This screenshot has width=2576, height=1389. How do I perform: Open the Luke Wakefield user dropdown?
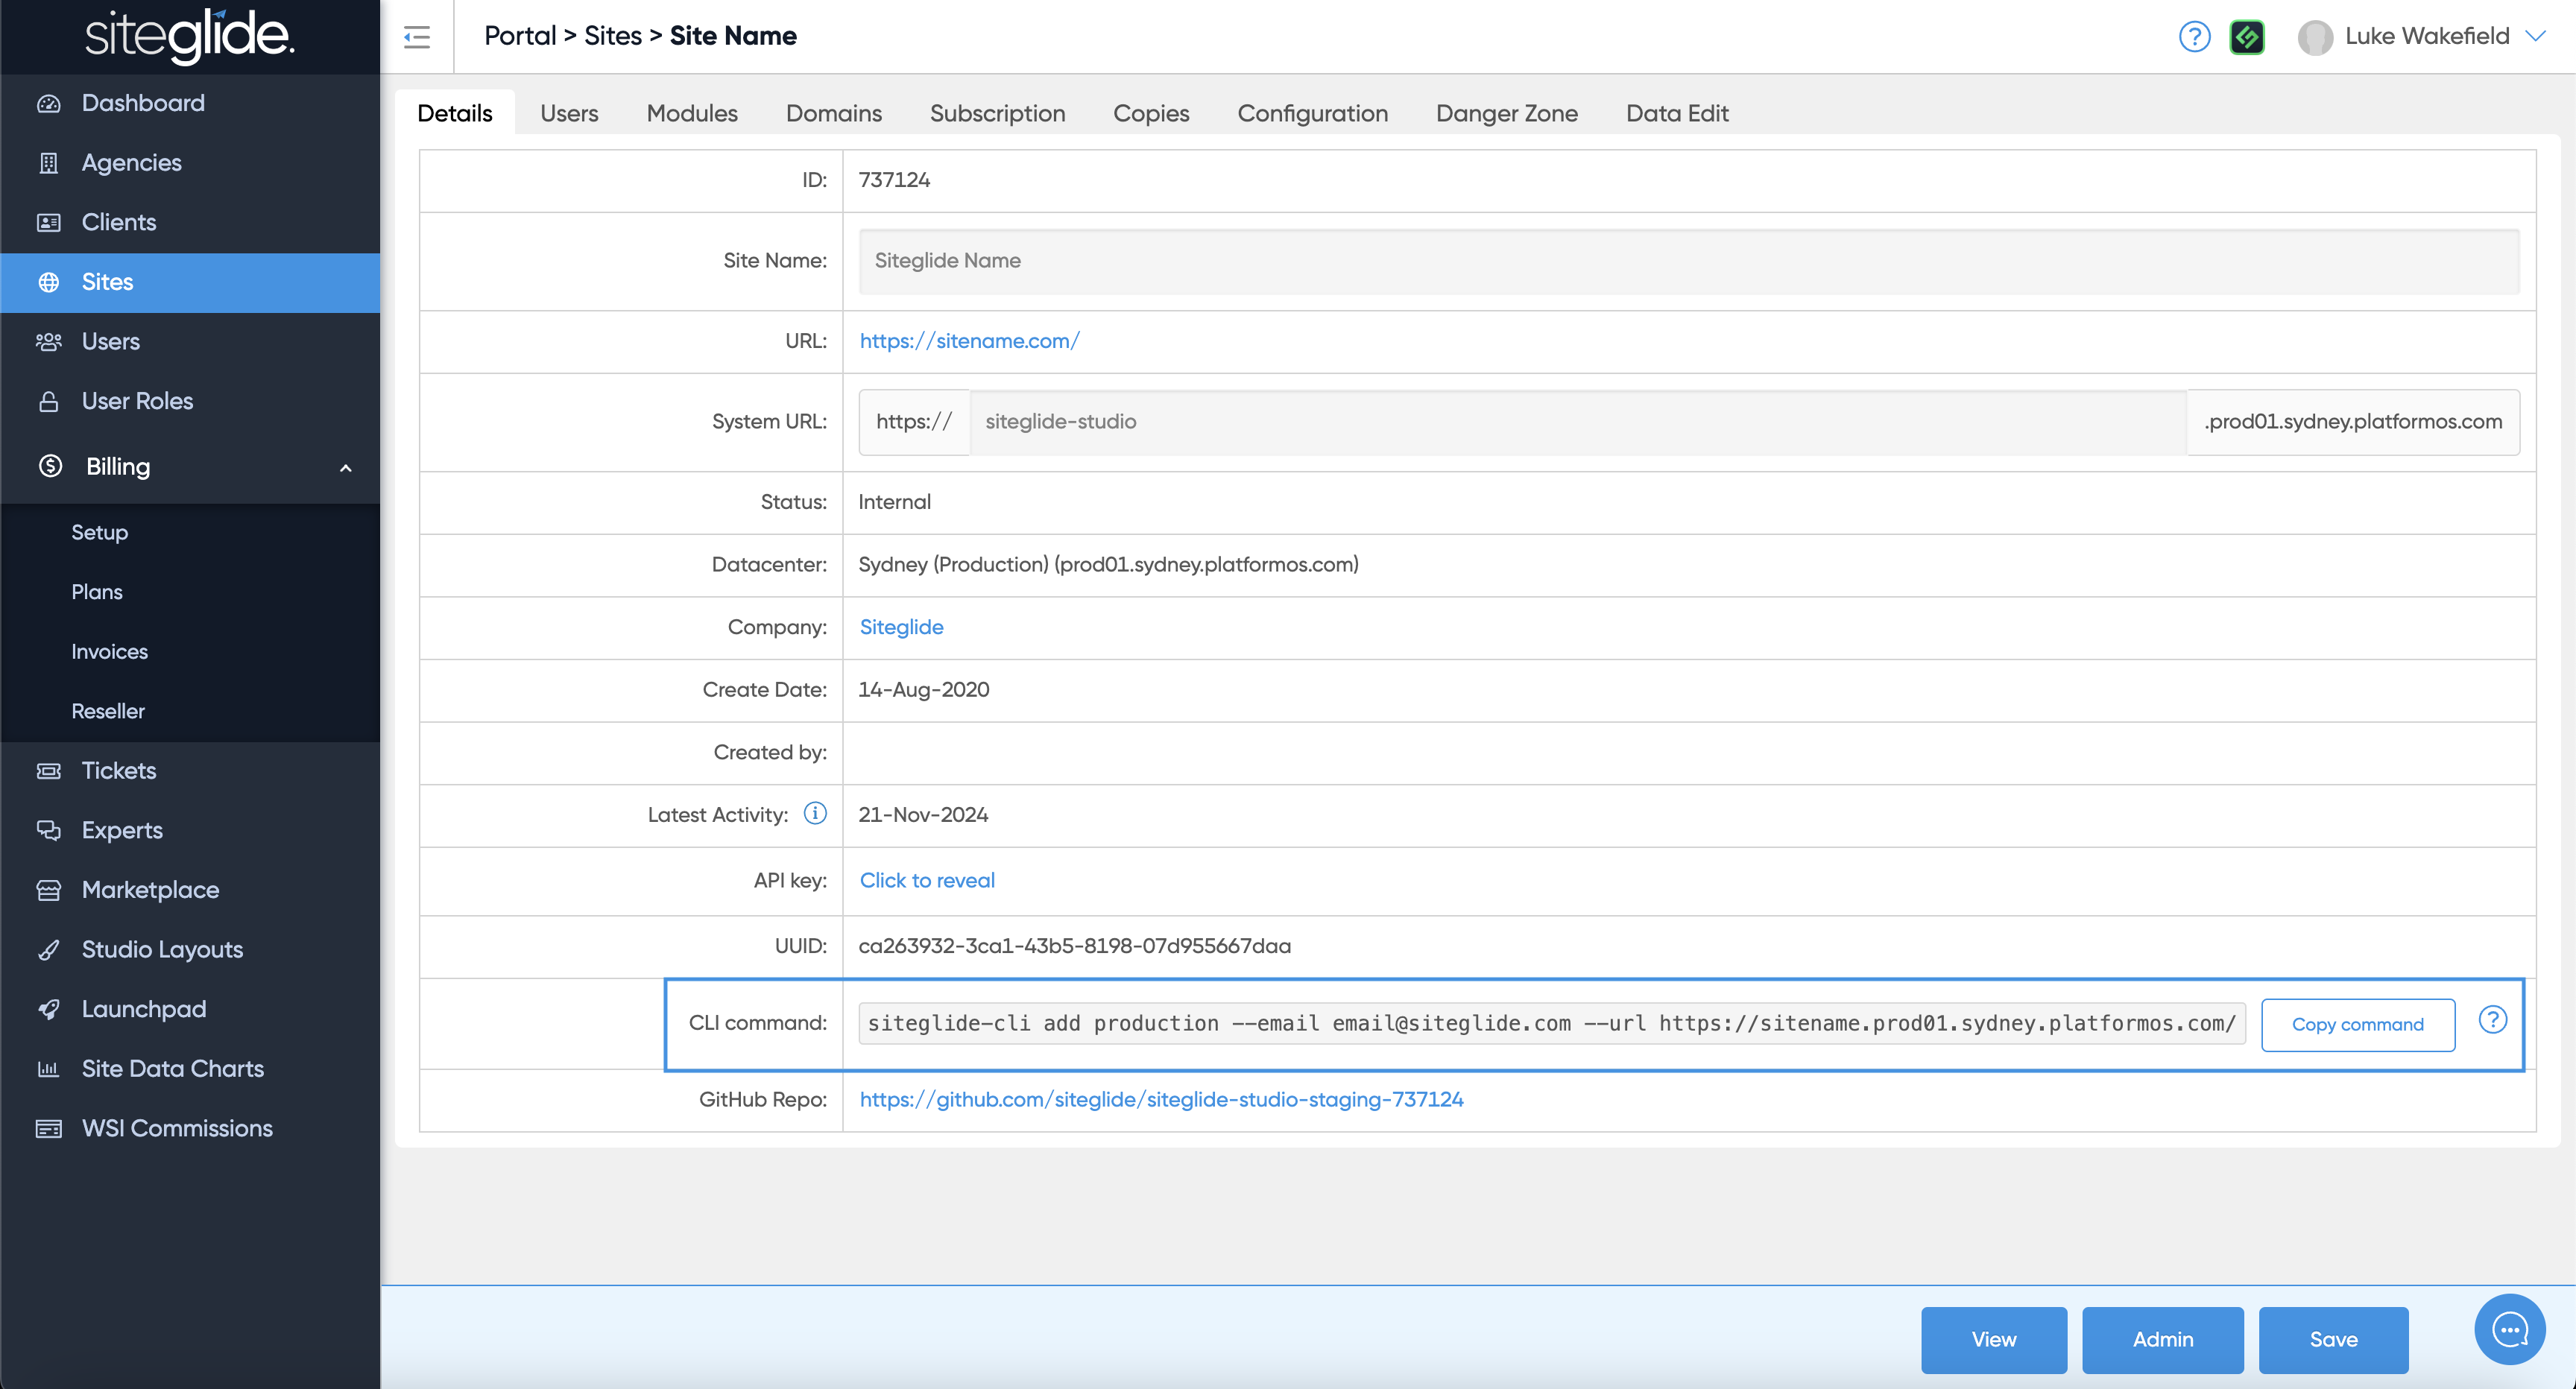click(2424, 37)
